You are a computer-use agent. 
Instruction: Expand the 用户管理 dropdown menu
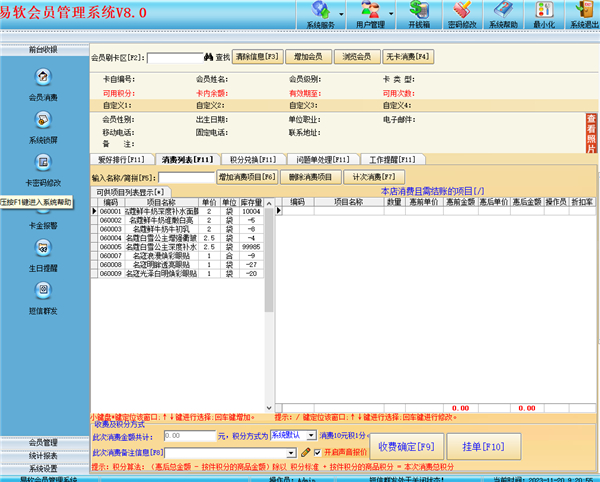(x=374, y=16)
